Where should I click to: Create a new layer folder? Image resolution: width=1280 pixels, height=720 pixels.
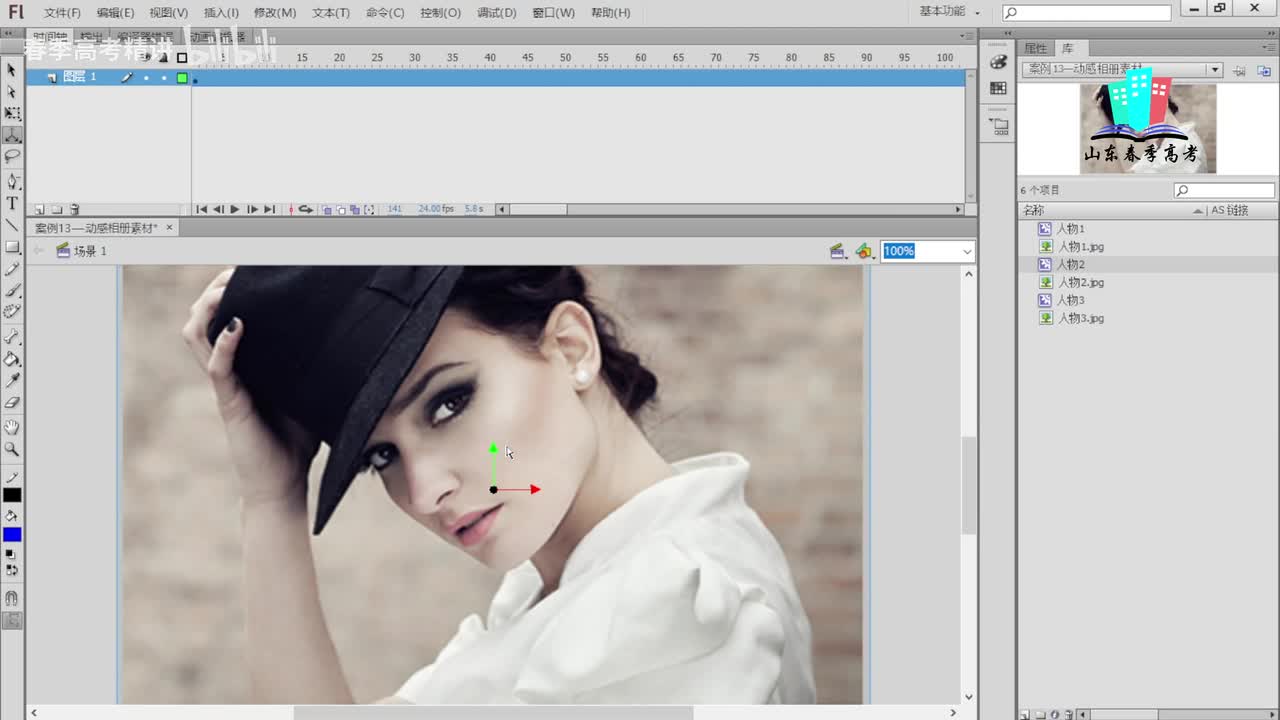coord(57,210)
